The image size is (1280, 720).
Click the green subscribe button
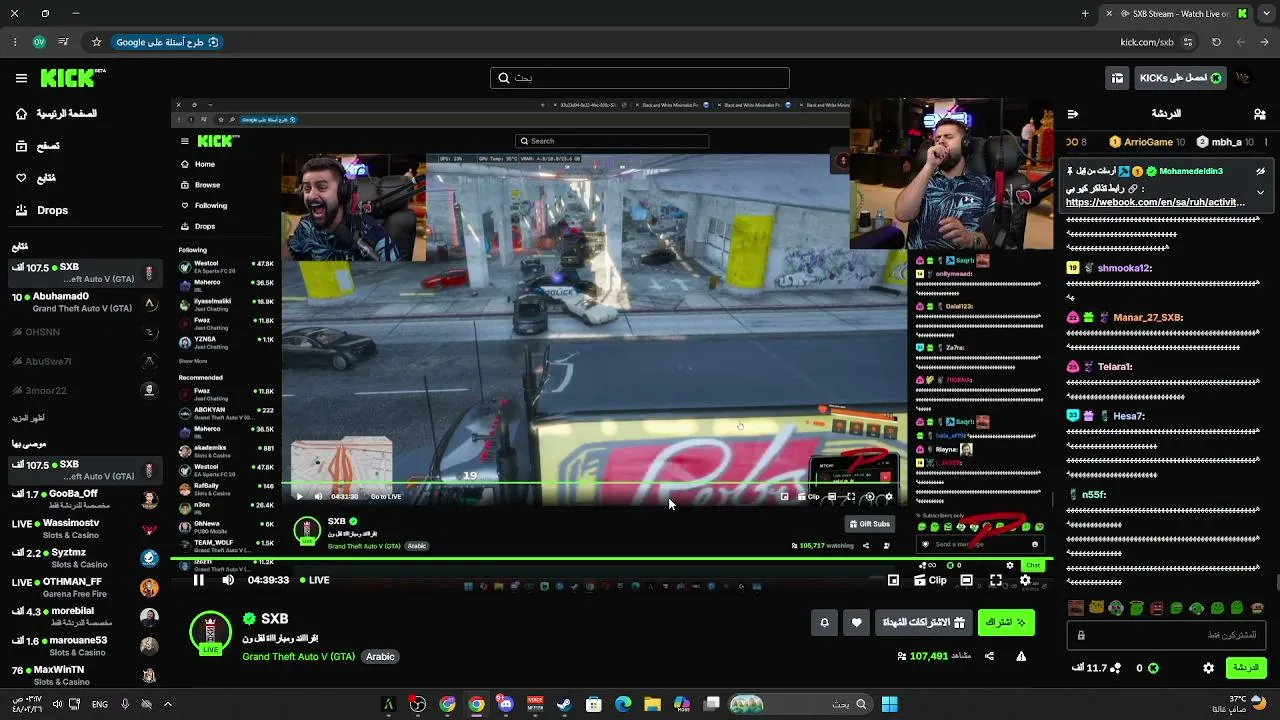pyautogui.click(x=1006, y=623)
